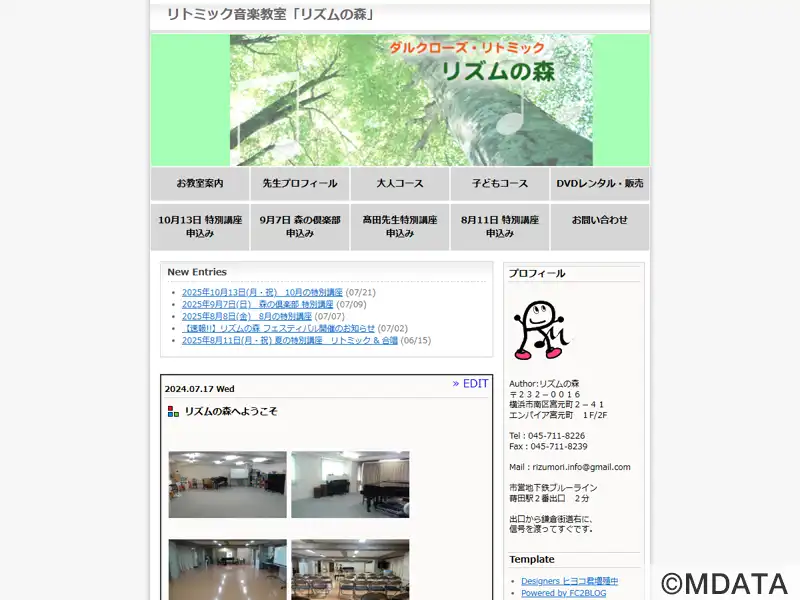Image resolution: width=800 pixels, height=600 pixels.
Task: Open the photo of the shiny wooden floor
Action: pos(228,569)
